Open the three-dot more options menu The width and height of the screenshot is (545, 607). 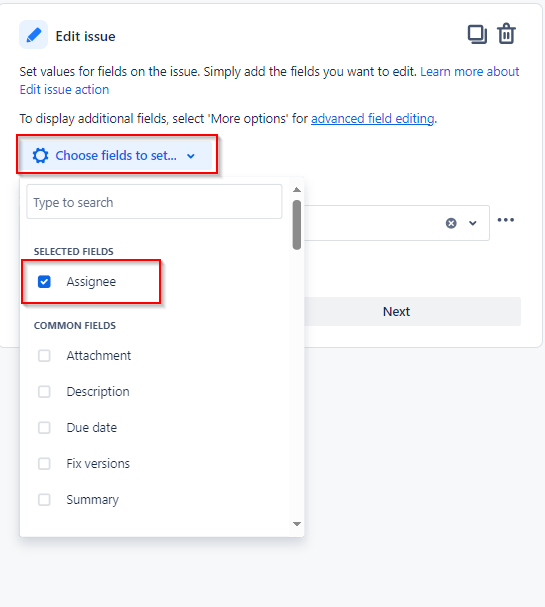[x=506, y=220]
